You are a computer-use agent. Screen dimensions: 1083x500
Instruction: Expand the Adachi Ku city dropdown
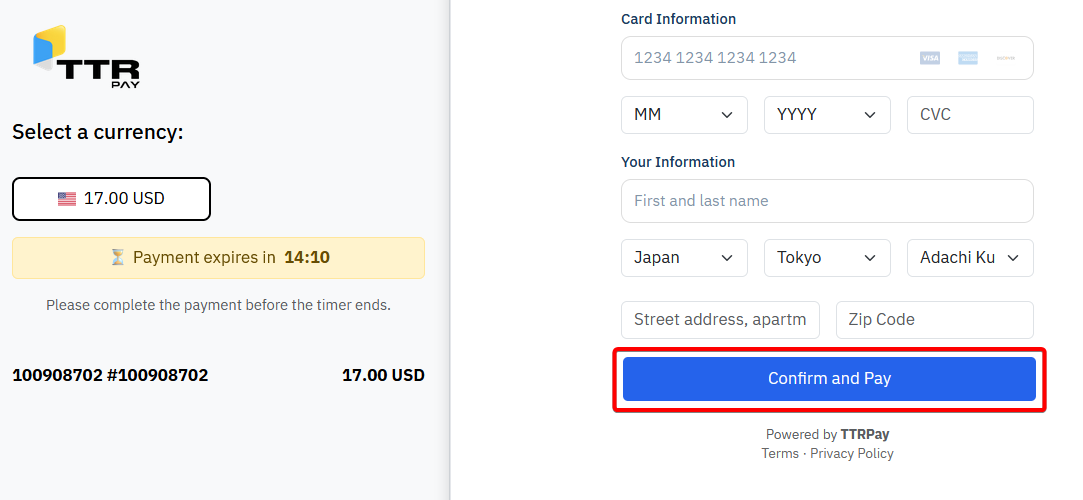(970, 258)
